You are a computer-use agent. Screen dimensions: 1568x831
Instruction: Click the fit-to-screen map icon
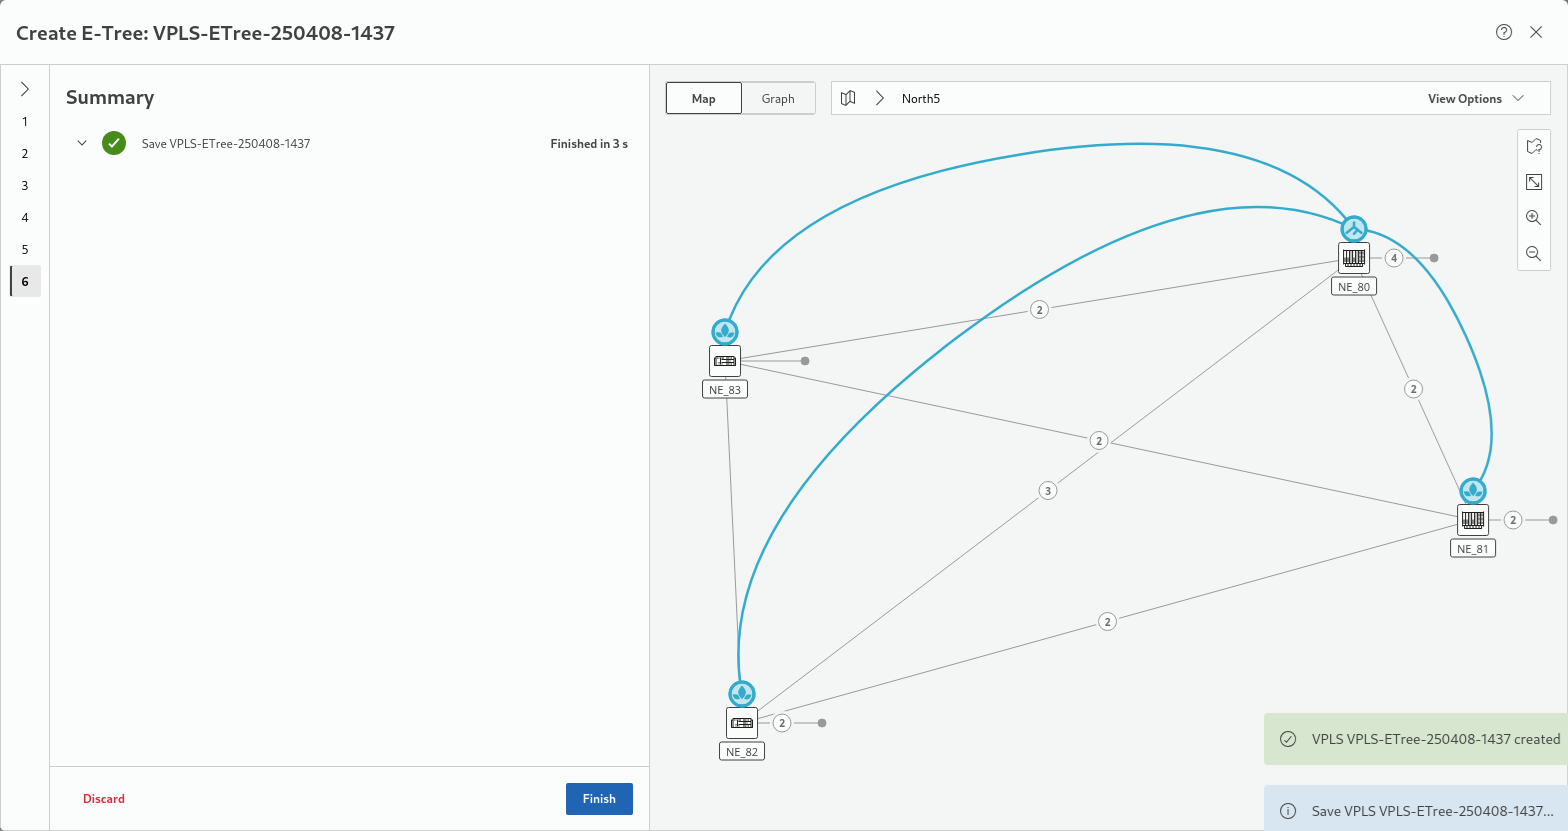pyautogui.click(x=1534, y=182)
